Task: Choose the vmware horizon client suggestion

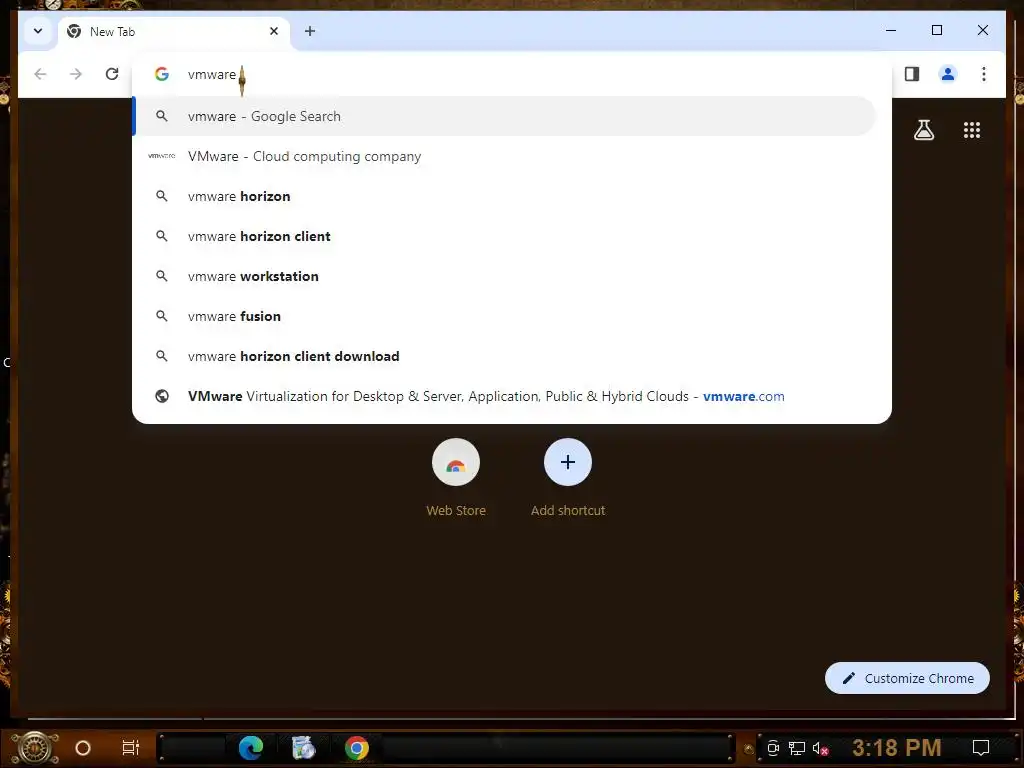Action: pos(504,236)
